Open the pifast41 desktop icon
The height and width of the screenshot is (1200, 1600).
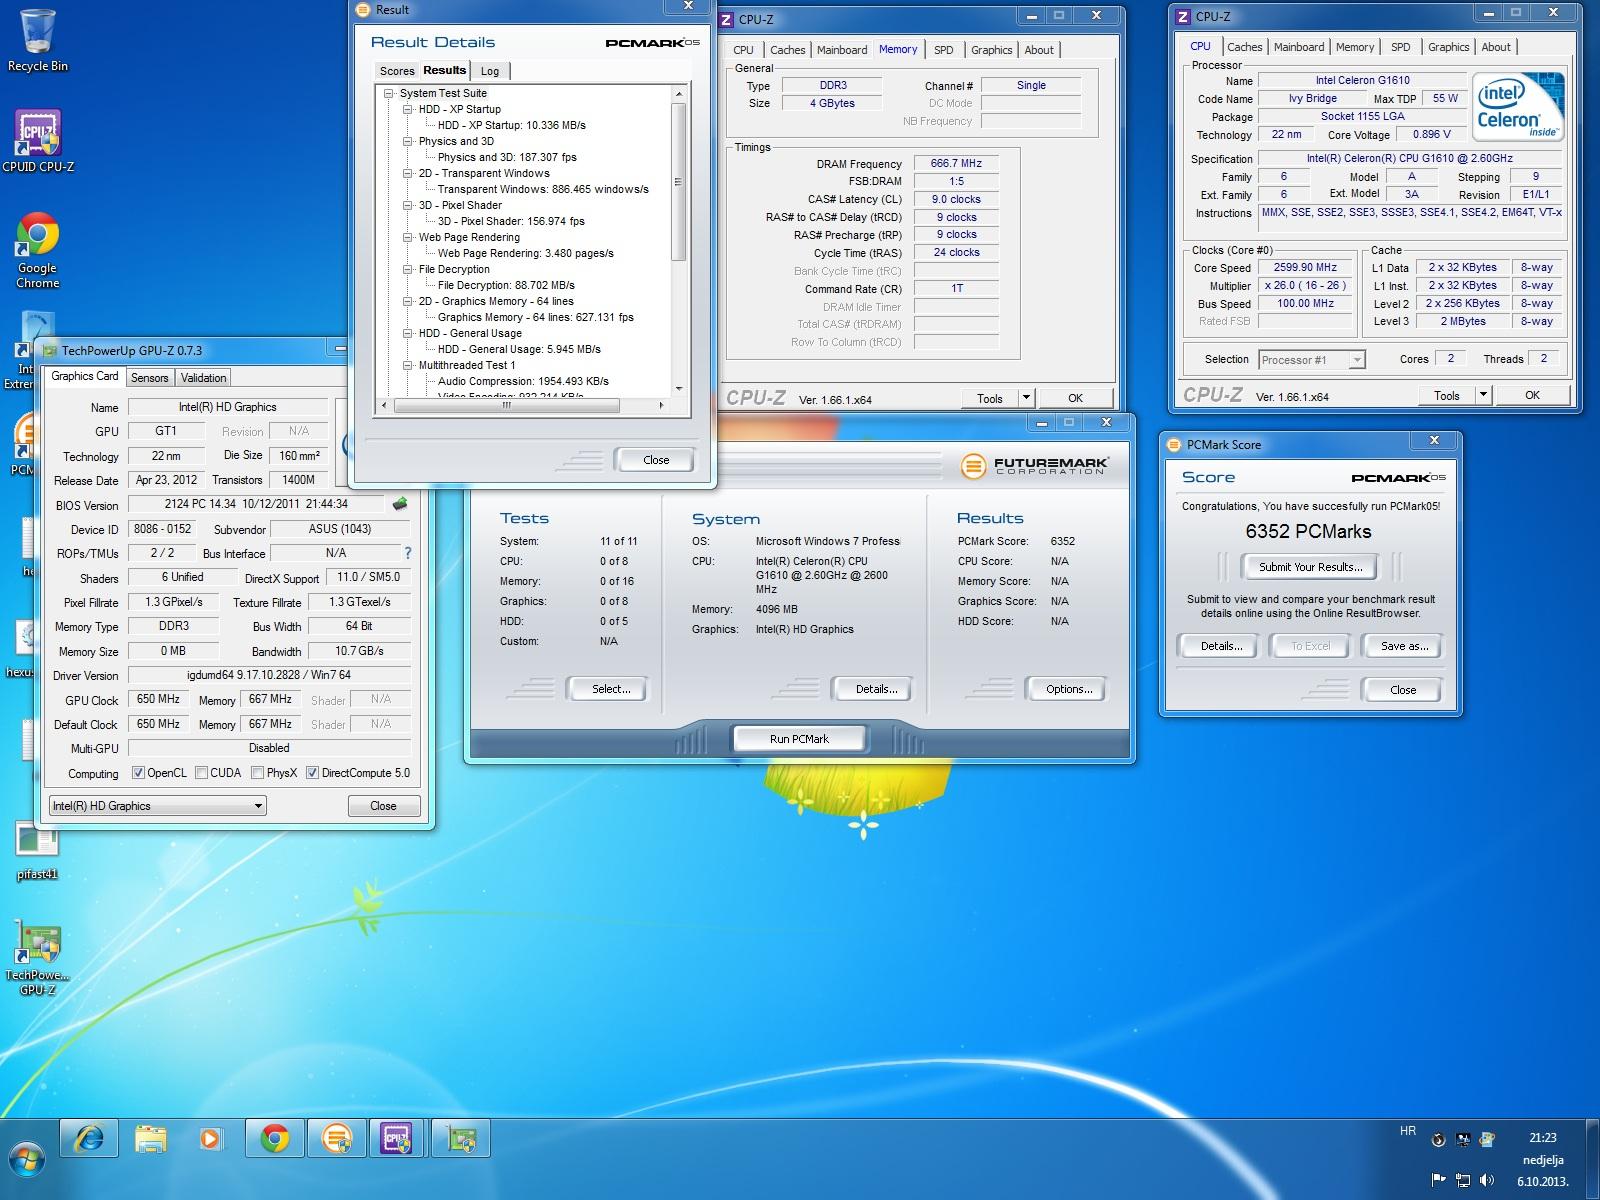[37, 851]
